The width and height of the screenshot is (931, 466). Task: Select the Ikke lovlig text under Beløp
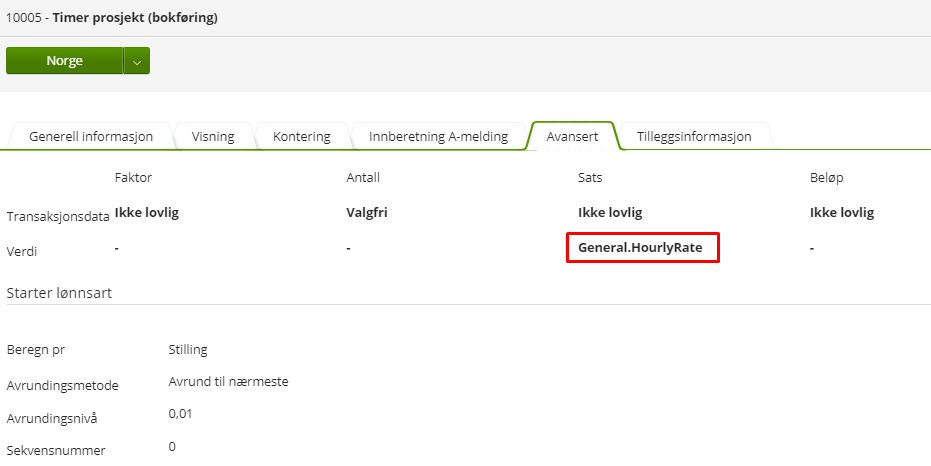[x=842, y=213]
